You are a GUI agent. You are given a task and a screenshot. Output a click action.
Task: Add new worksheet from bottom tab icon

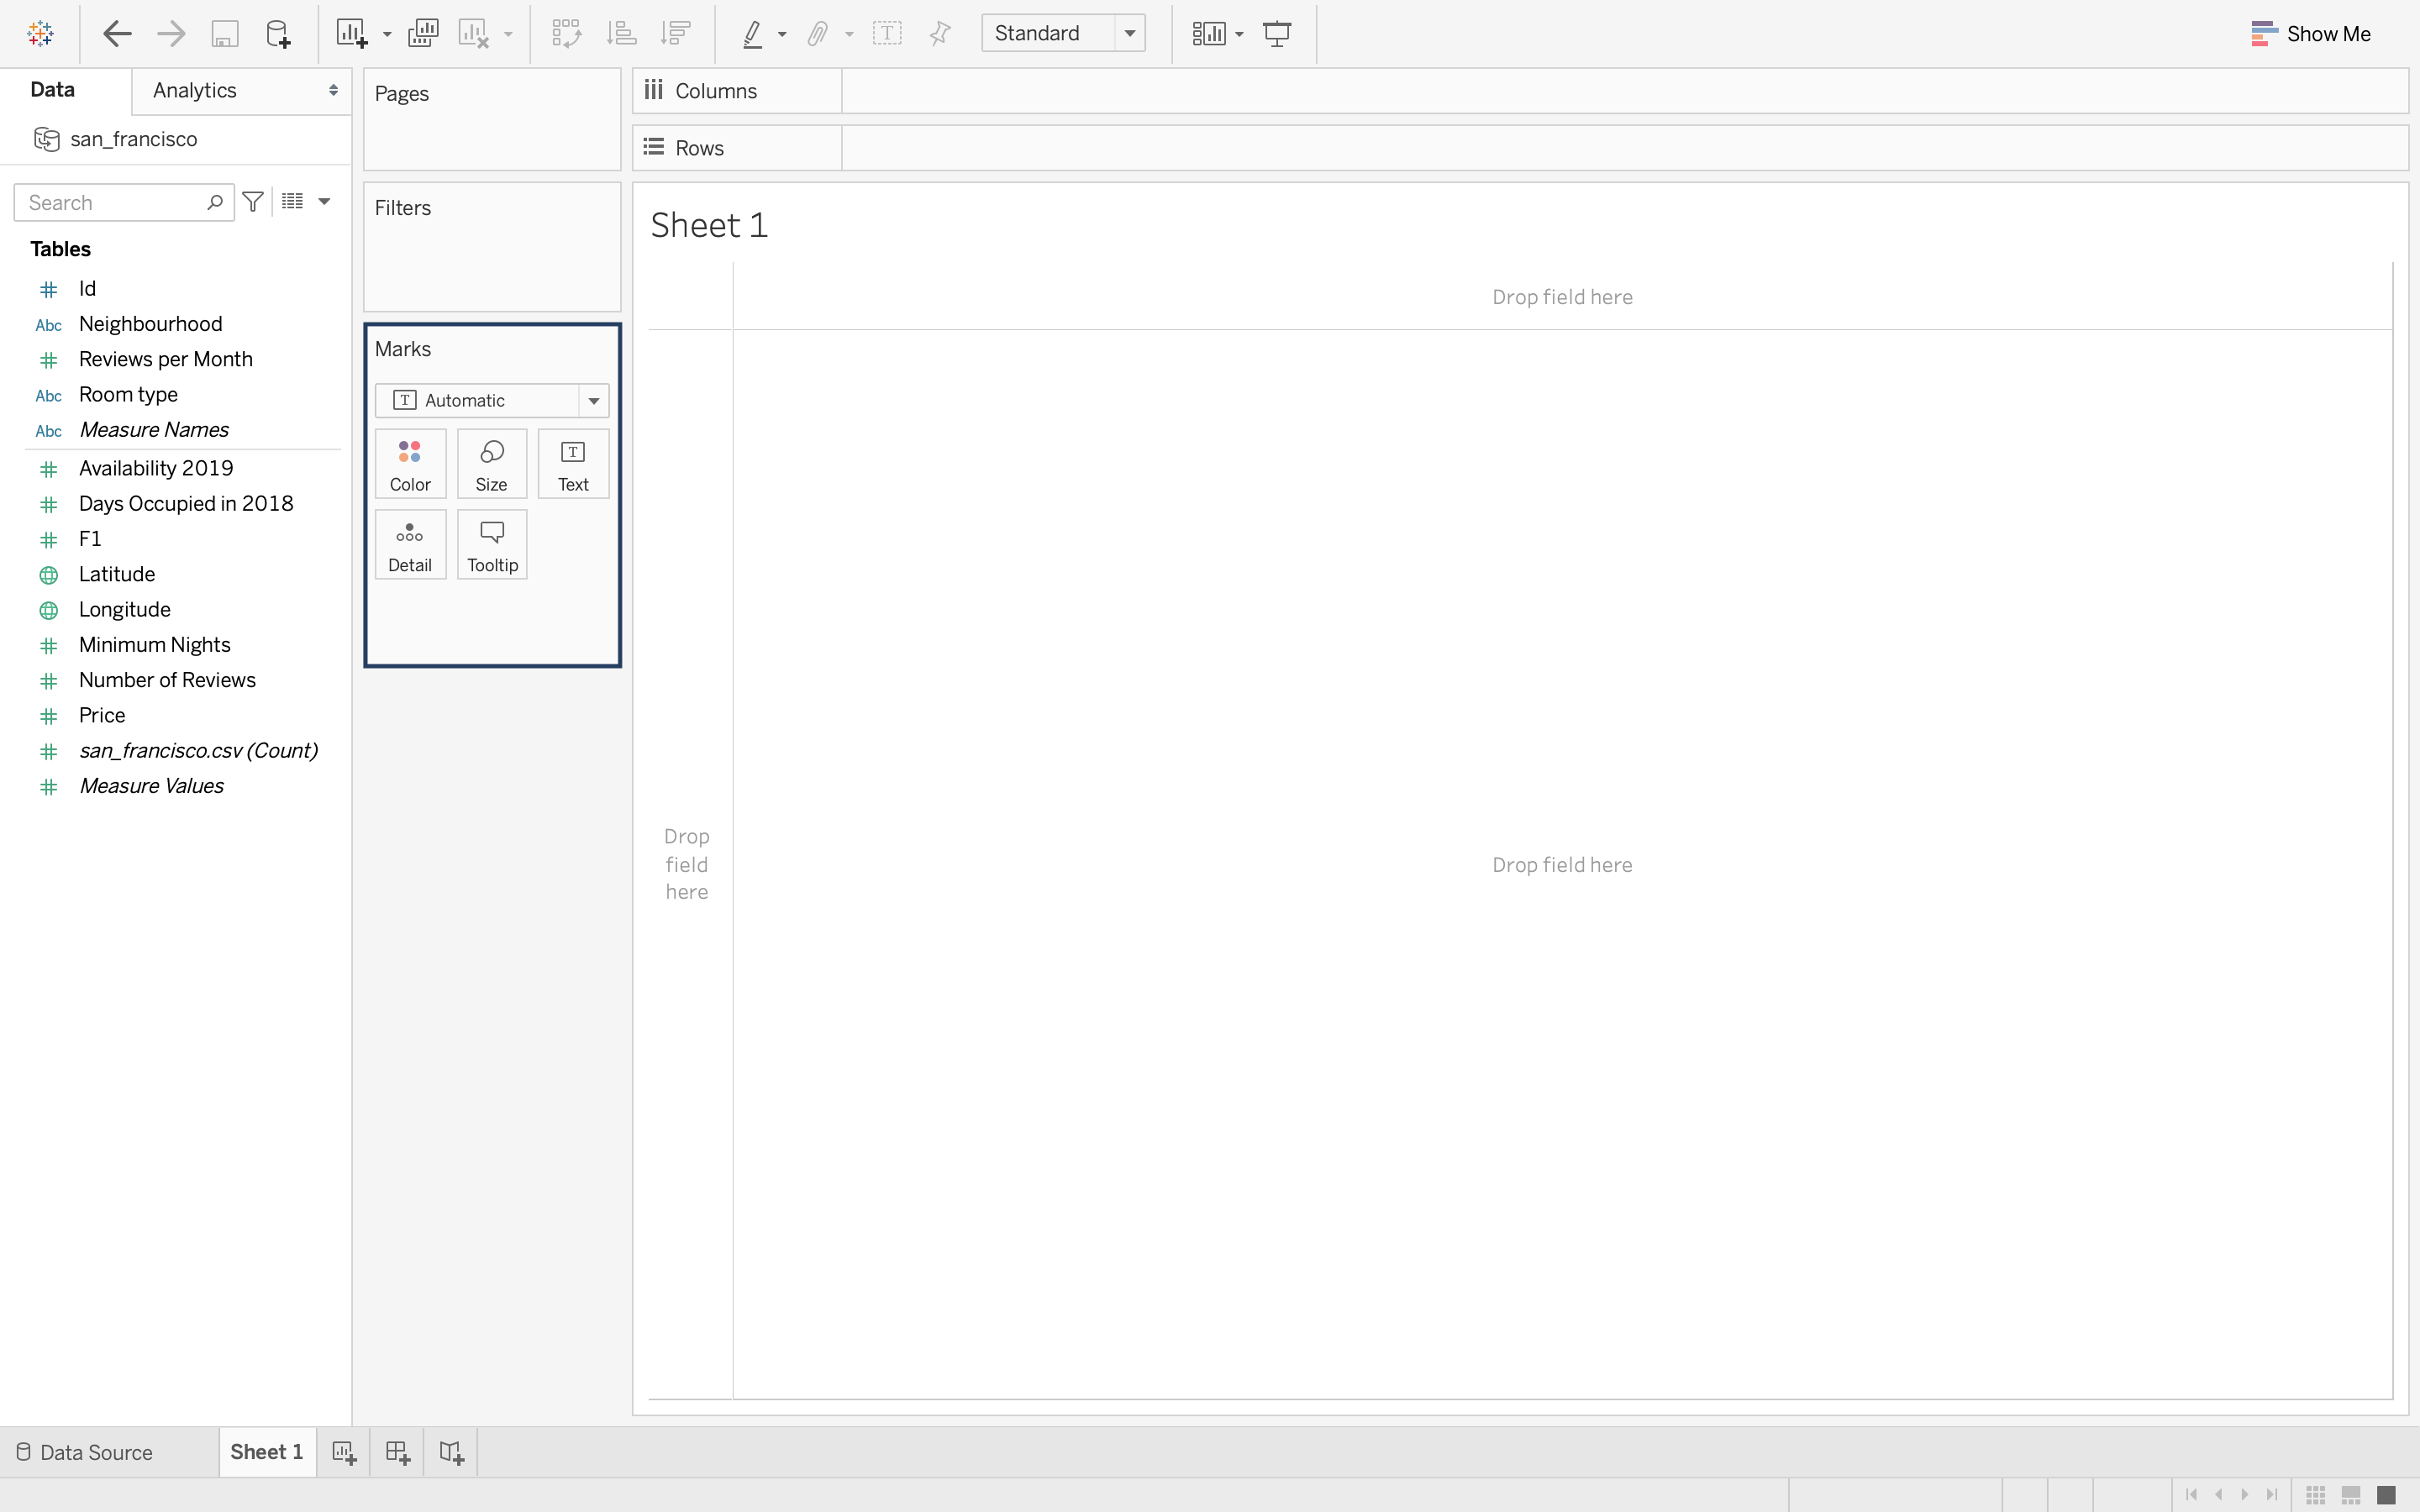(344, 1452)
